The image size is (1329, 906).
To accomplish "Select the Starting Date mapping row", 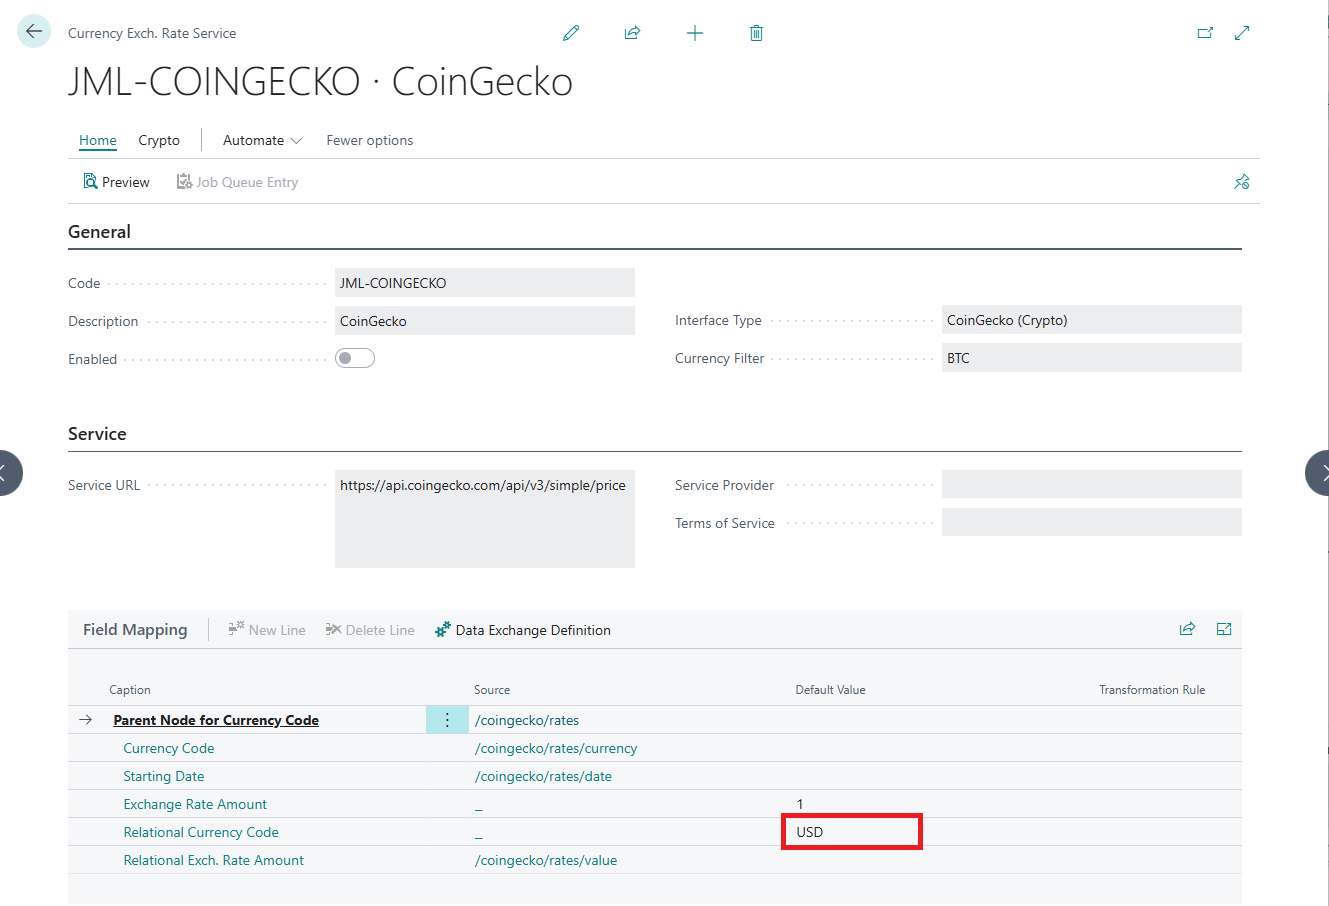I will (655, 776).
